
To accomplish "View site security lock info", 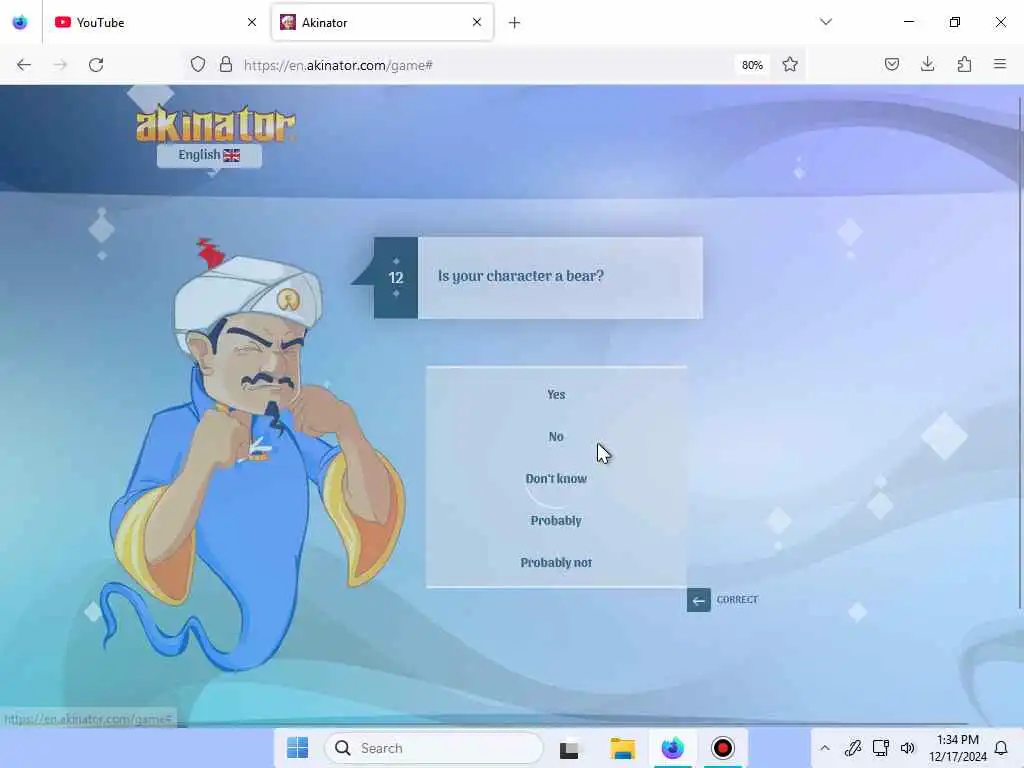I will [x=226, y=65].
